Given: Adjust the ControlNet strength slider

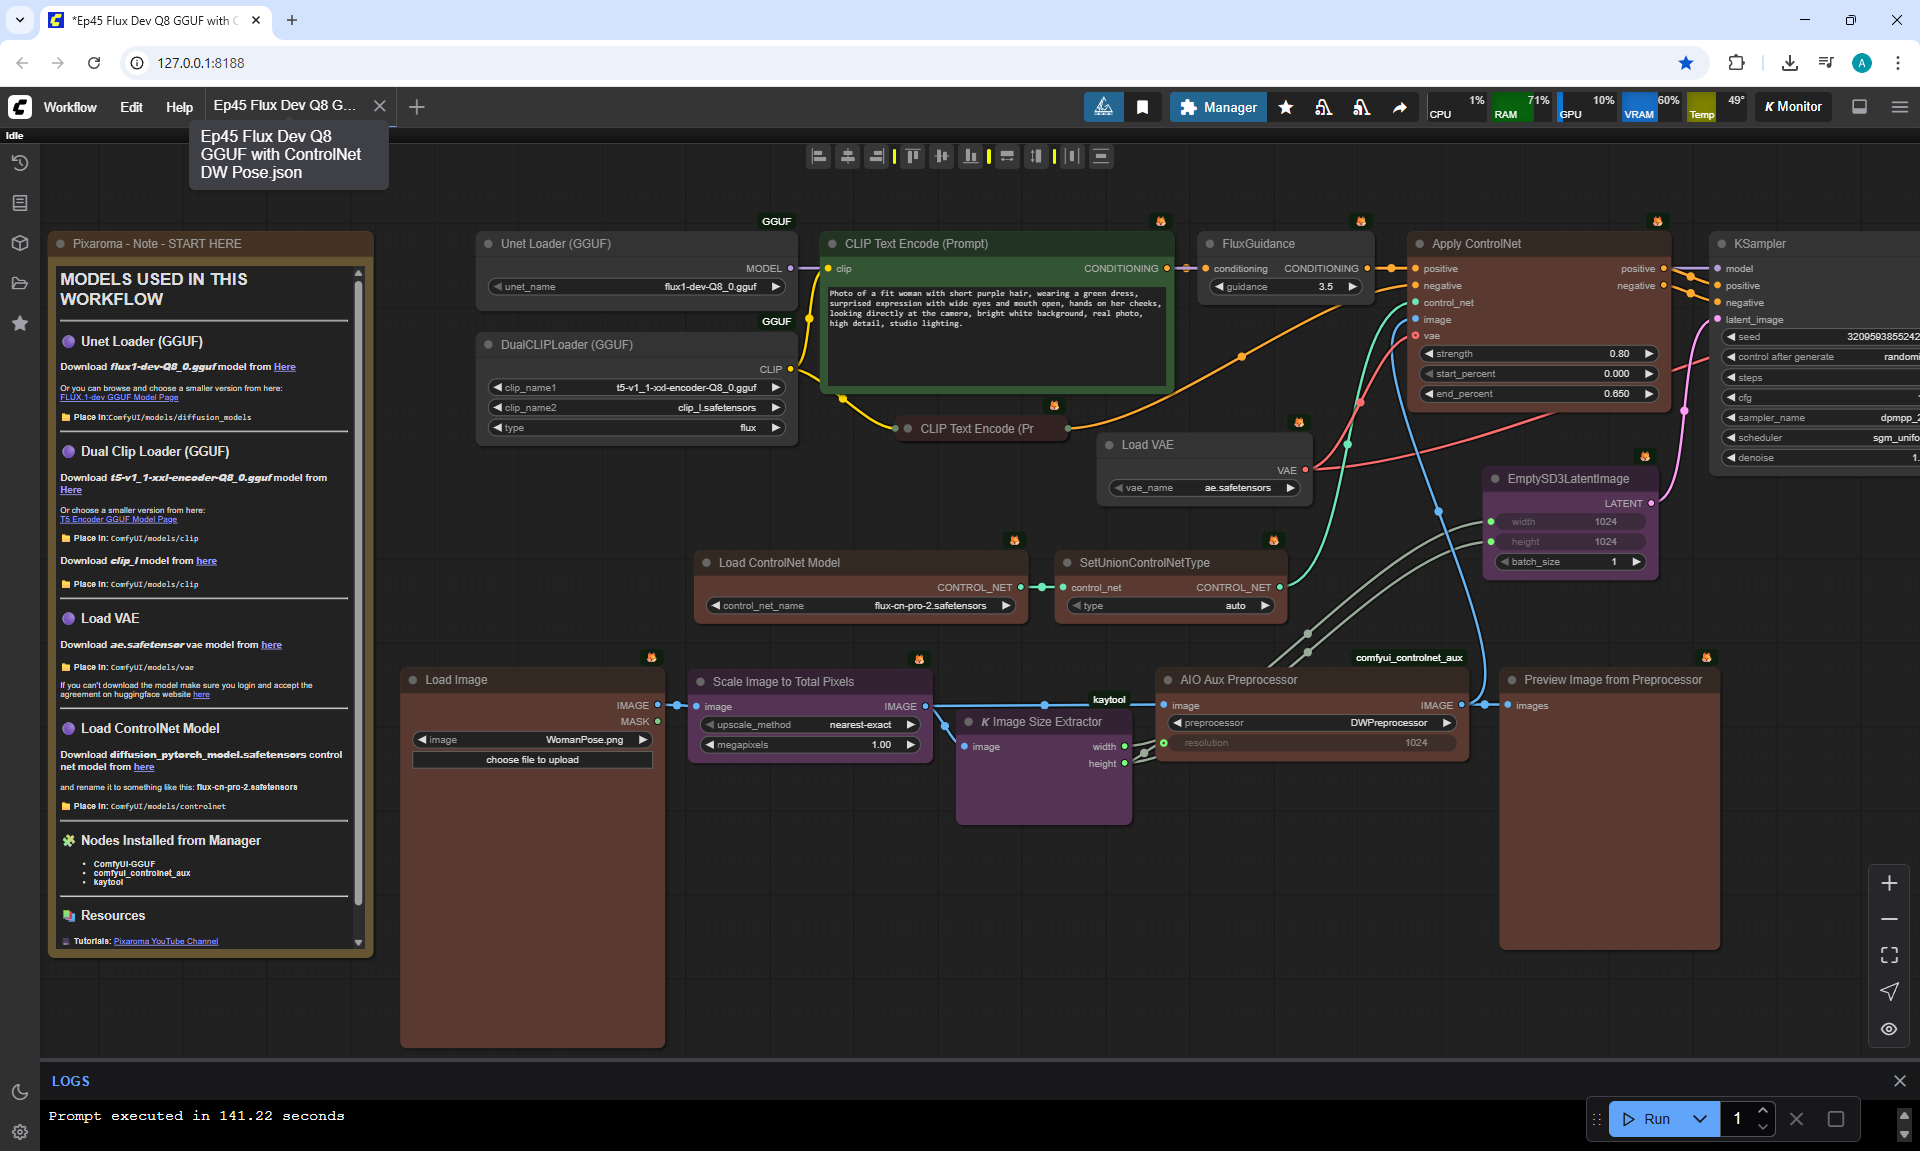Looking at the screenshot, I should tap(1538, 354).
